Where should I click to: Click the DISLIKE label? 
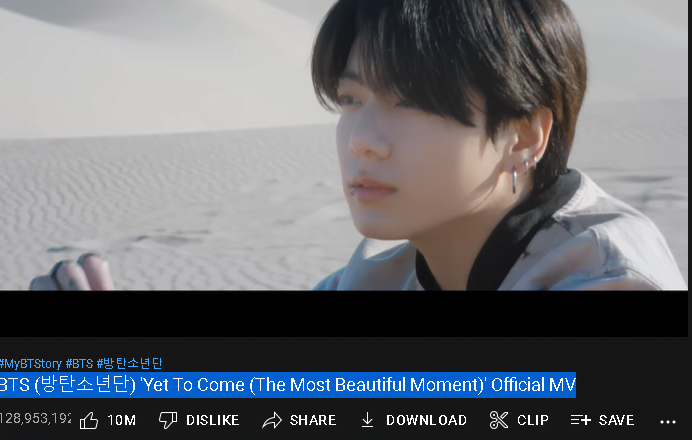click(213, 420)
